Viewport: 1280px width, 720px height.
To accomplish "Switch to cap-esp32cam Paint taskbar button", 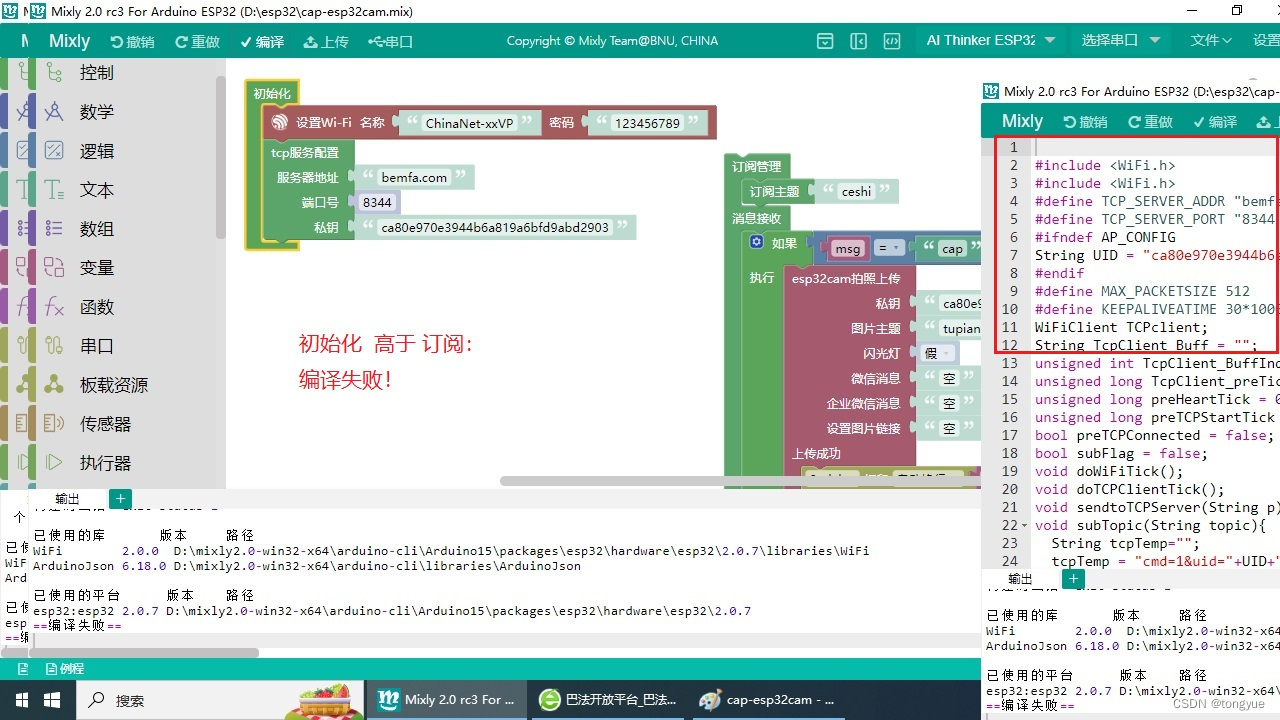I will 768,700.
